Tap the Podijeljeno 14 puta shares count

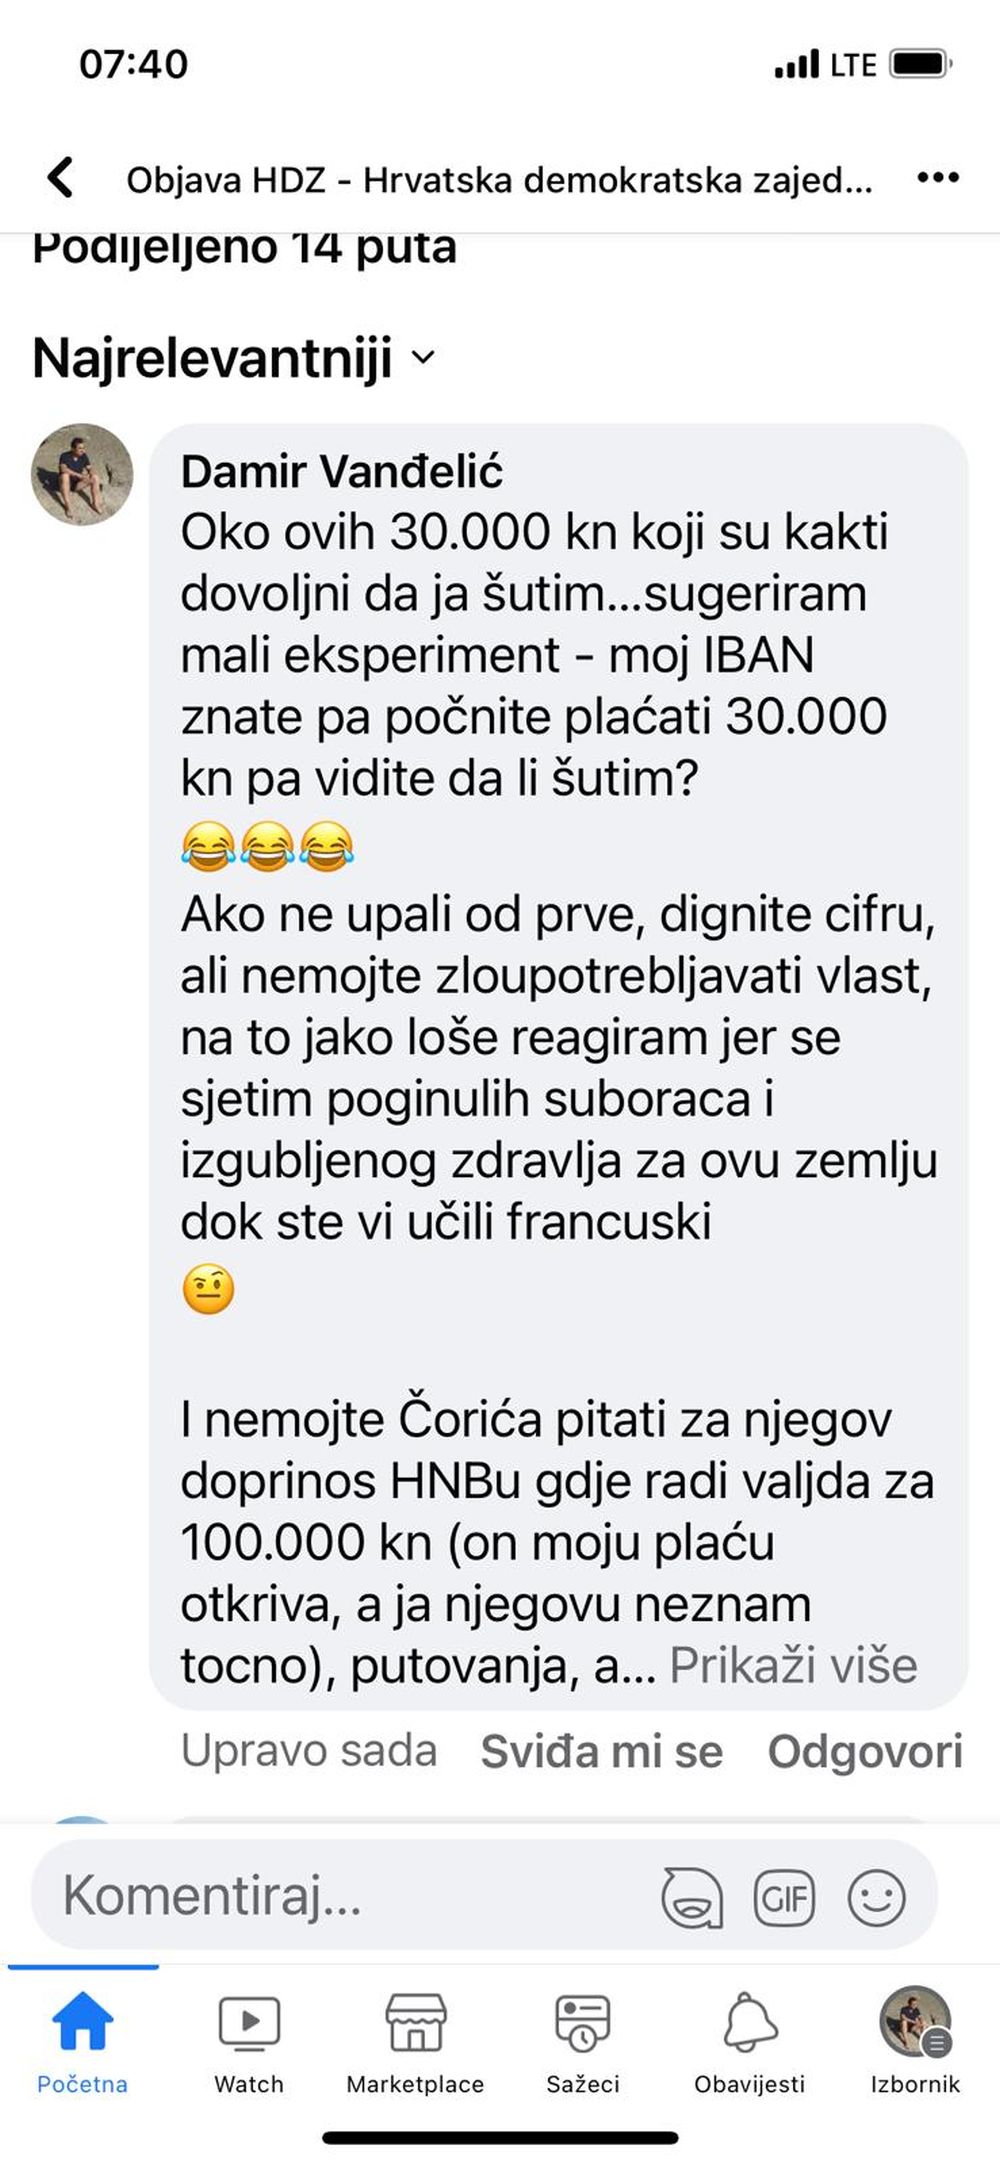click(244, 248)
